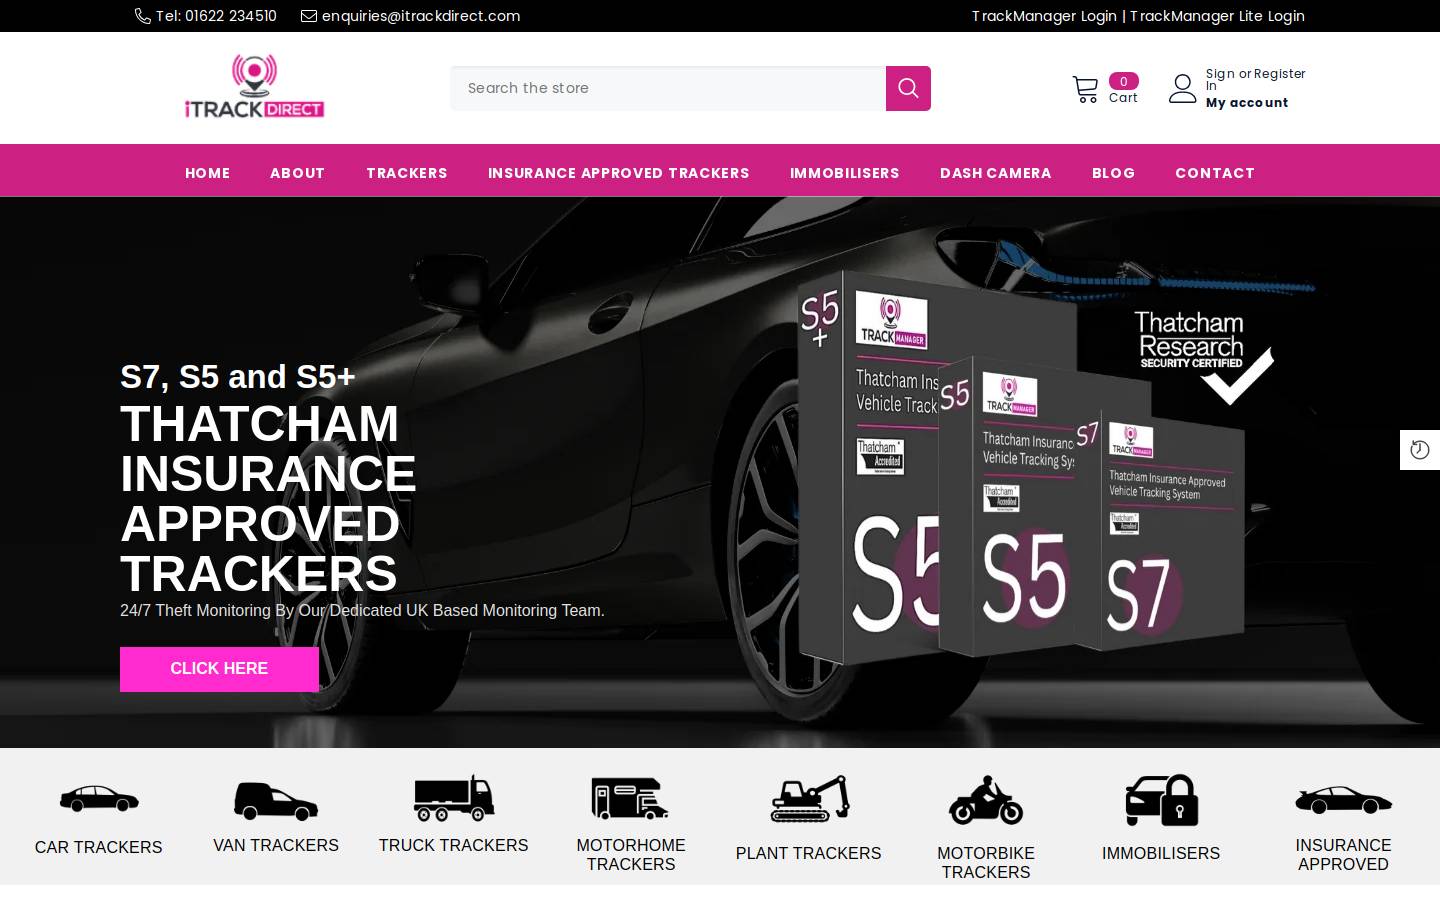Open the Contact menu item
The image size is (1440, 900).
coord(1215,173)
